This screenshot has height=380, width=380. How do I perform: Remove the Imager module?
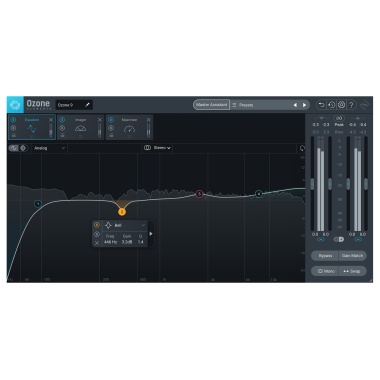pyautogui.click(x=100, y=120)
